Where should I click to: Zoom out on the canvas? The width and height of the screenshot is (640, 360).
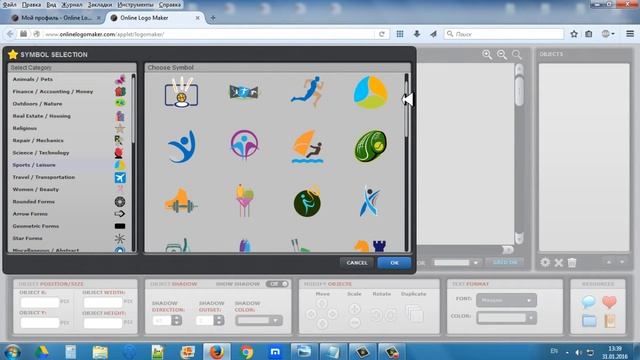pos(502,55)
